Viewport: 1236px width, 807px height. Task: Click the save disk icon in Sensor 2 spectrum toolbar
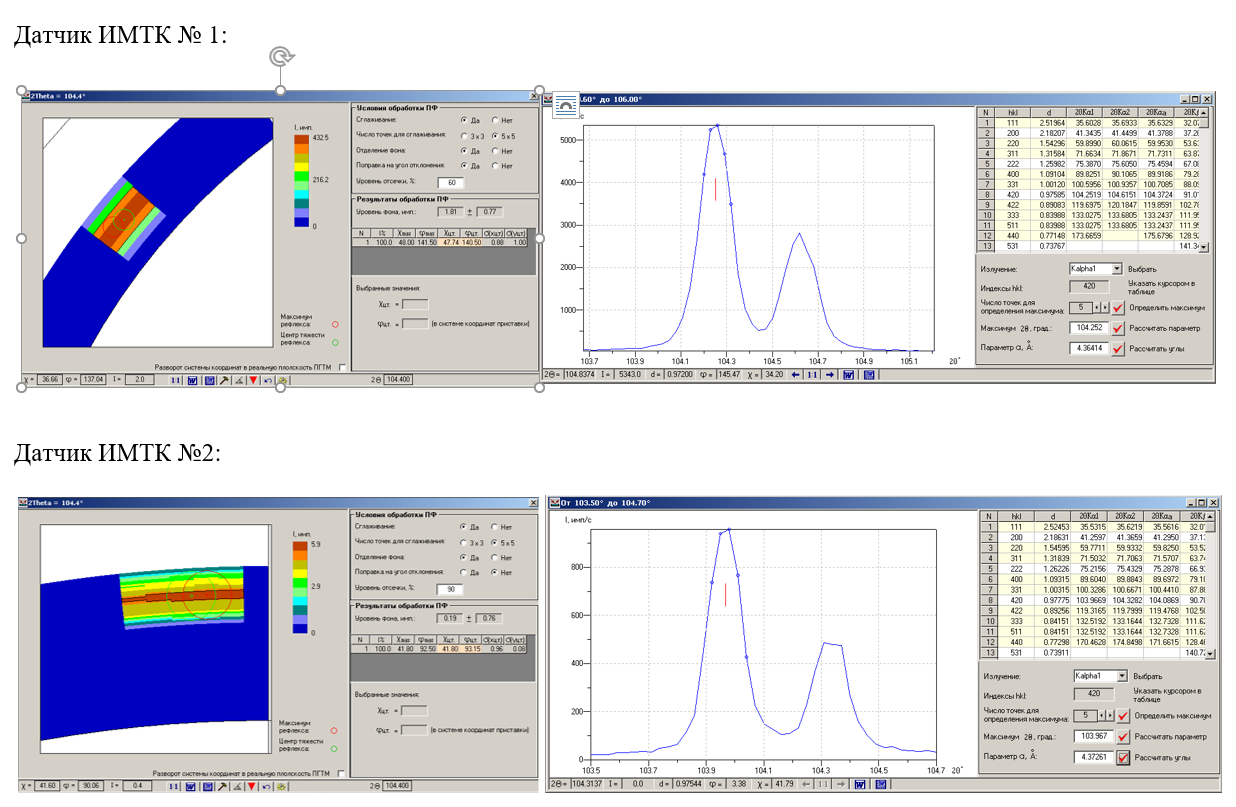coord(882,784)
